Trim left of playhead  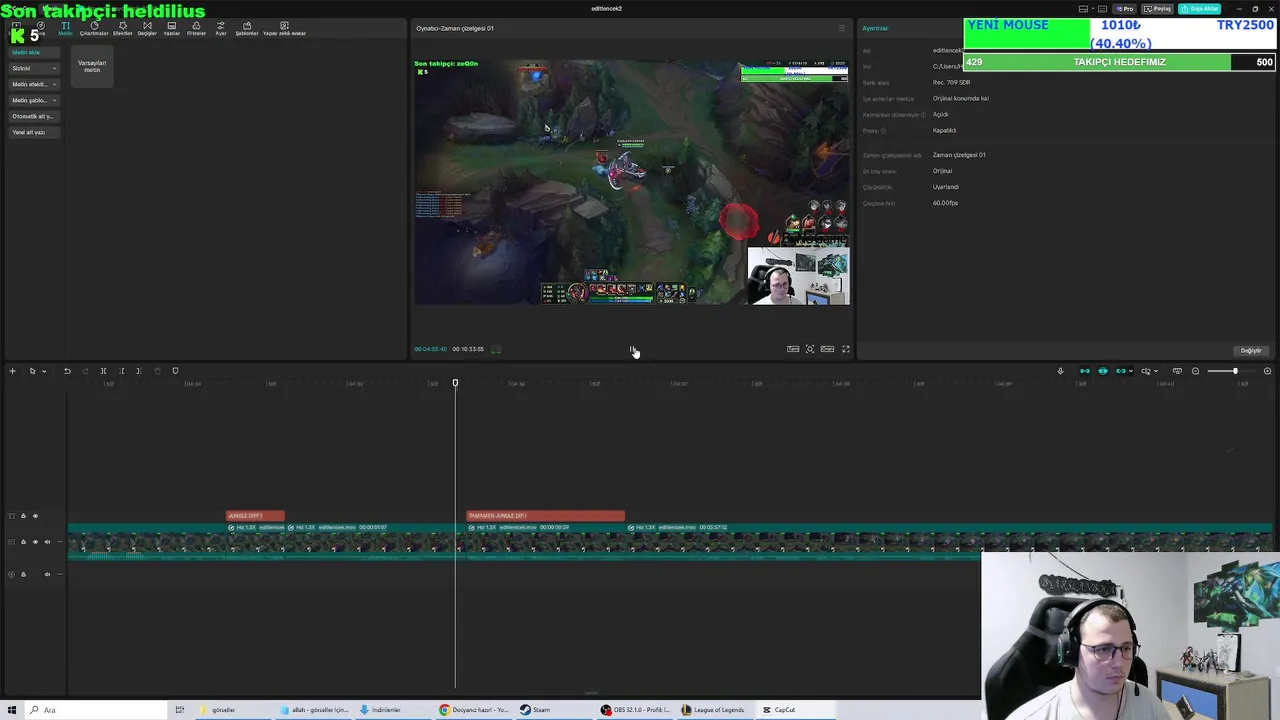[x=121, y=371]
